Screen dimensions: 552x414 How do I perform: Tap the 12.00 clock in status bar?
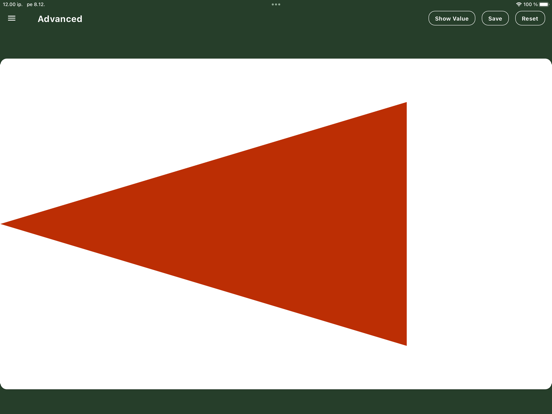coord(12,5)
